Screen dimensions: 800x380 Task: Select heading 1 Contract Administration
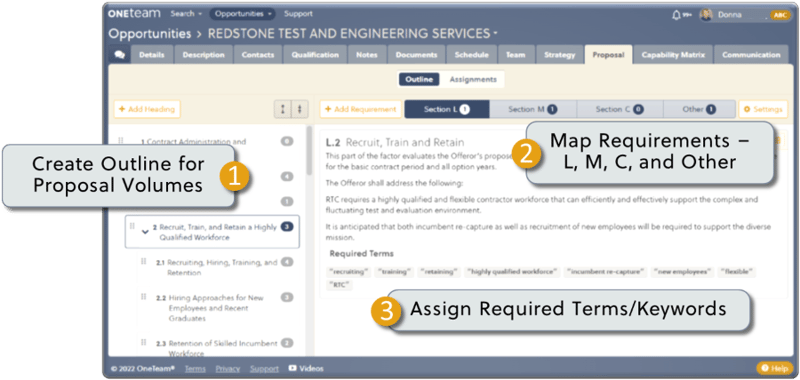pos(194,142)
